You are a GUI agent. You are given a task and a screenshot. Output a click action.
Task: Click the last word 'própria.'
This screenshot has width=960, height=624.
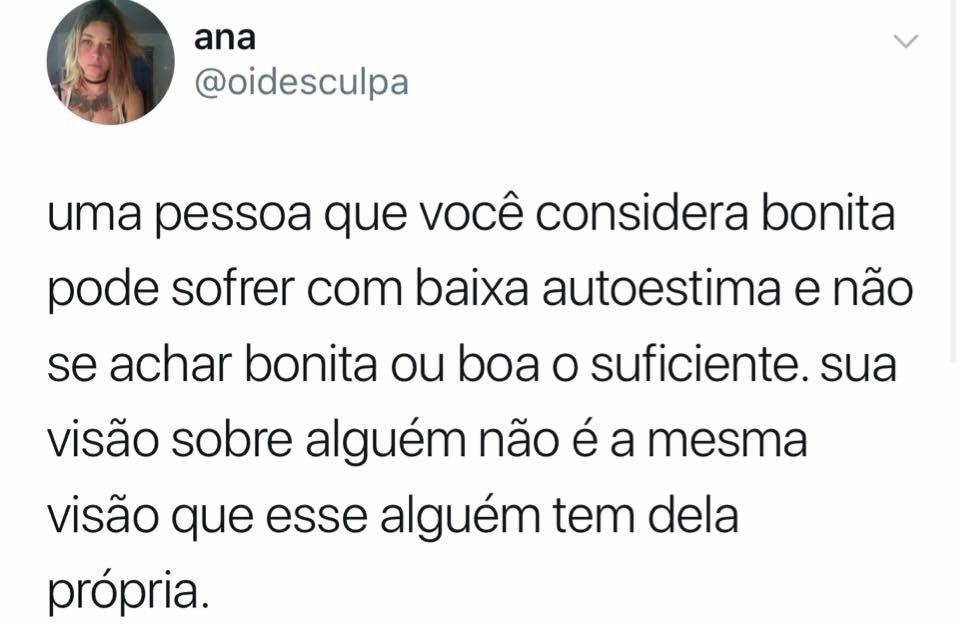click(129, 593)
